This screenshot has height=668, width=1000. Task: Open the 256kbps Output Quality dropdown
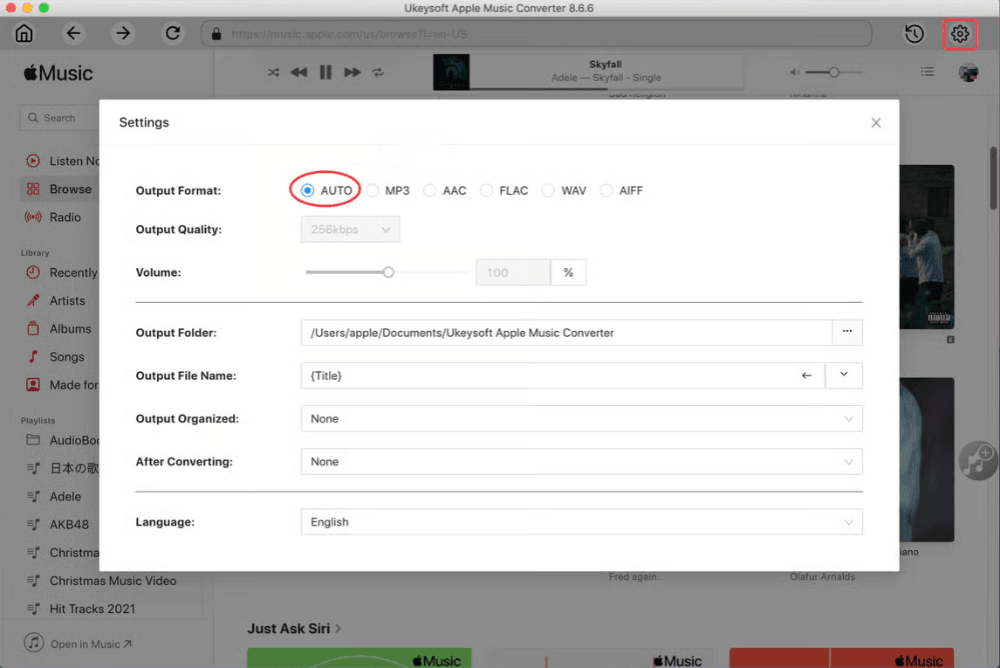[350, 230]
